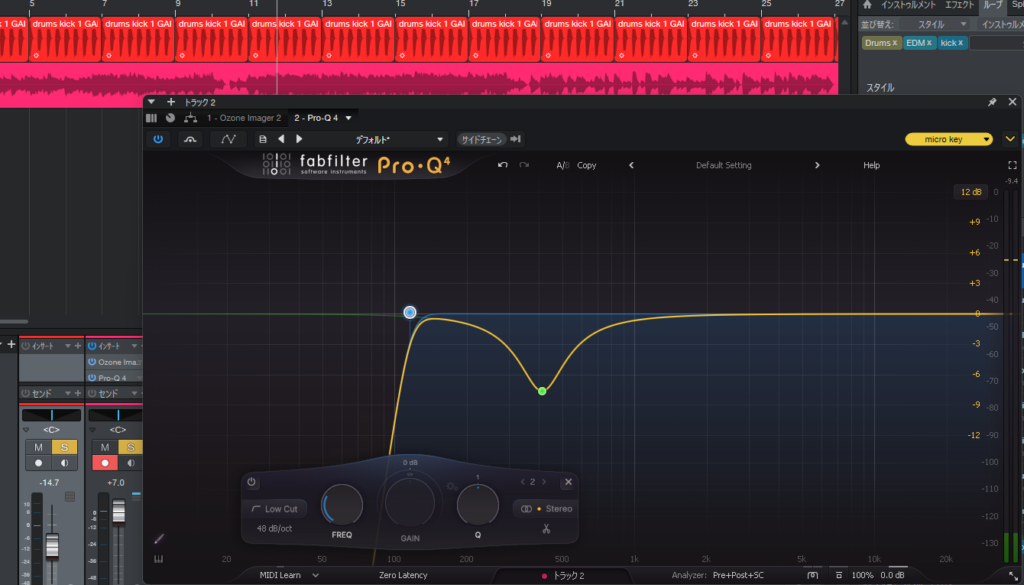This screenshot has width=1024, height=585.
Task: Open the piano keyboard display icon
Action: (x=158, y=559)
